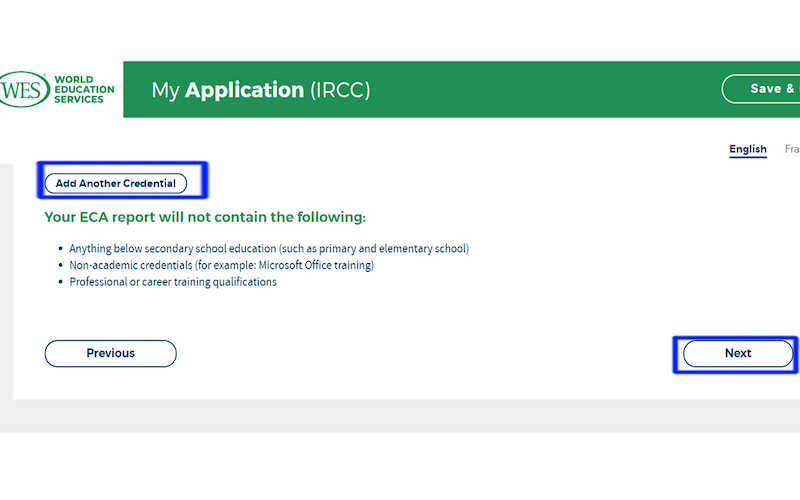The image size is (800, 500).
Task: Click the Non-academic credentials bullet
Action: [221, 265]
